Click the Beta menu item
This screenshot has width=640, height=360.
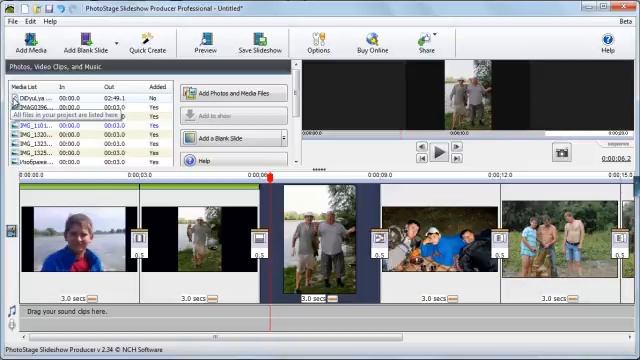point(625,21)
